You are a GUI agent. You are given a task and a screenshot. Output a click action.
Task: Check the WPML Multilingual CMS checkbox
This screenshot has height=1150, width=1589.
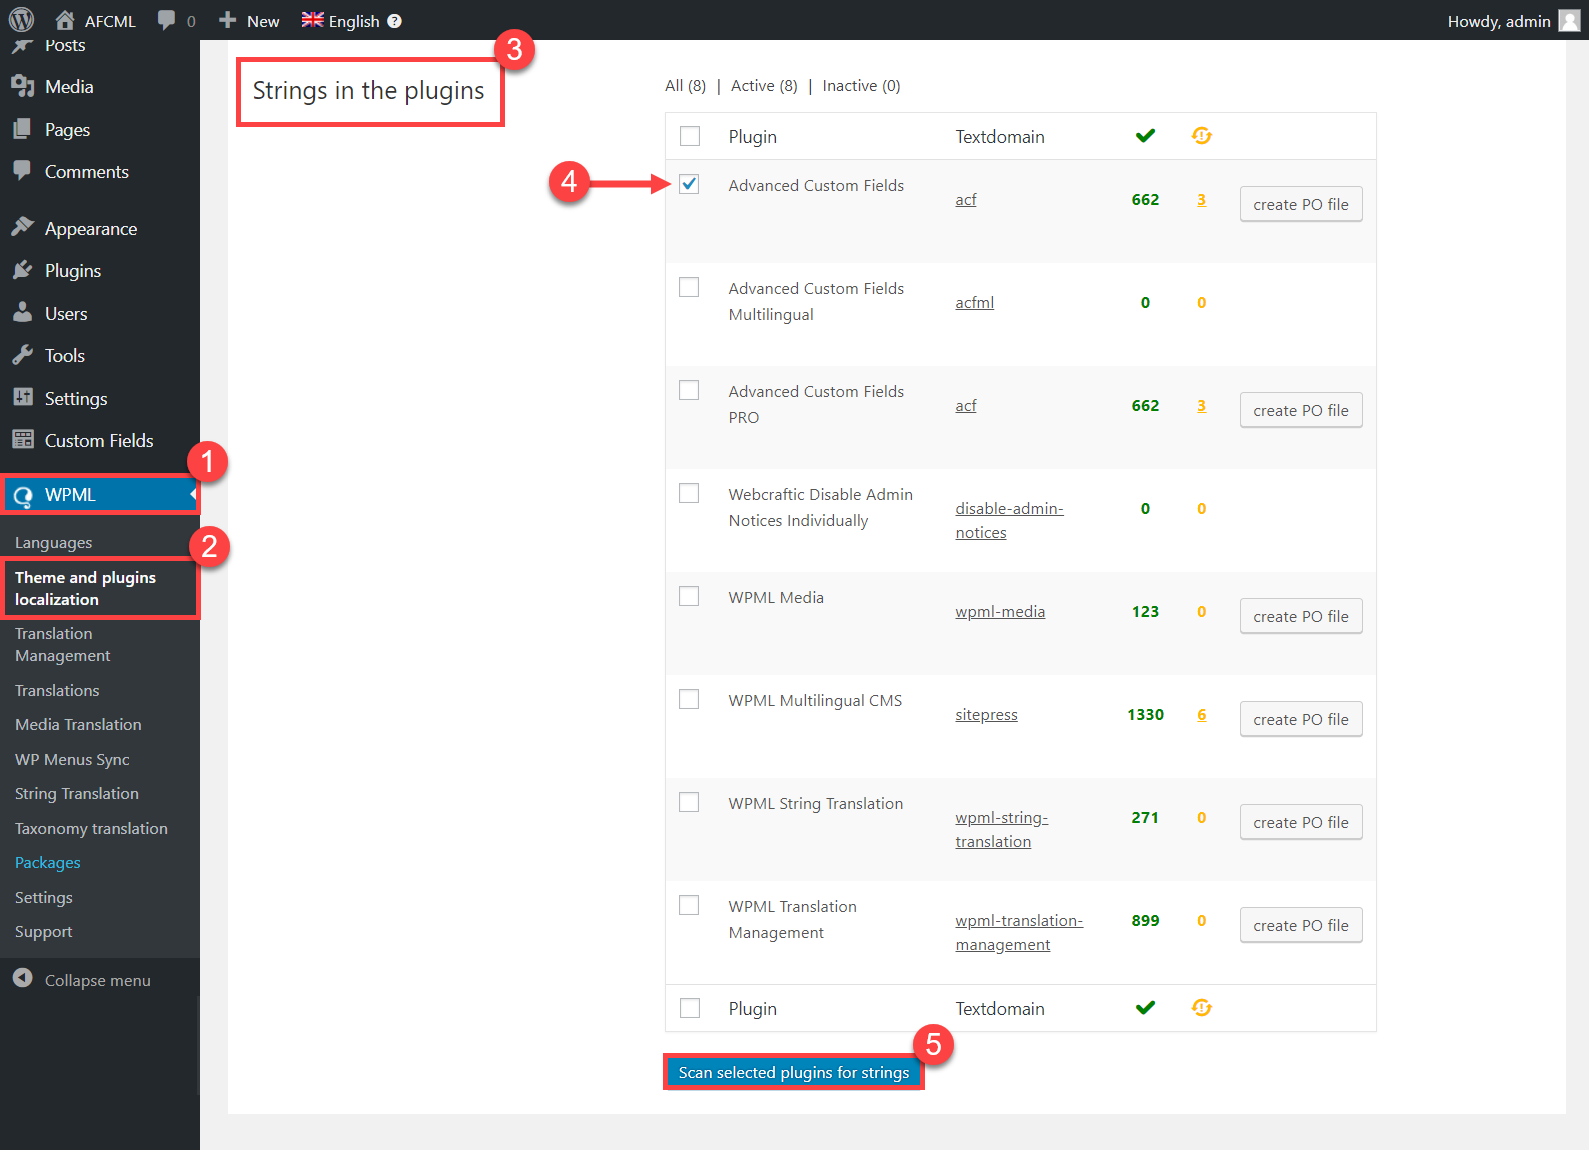click(x=689, y=699)
